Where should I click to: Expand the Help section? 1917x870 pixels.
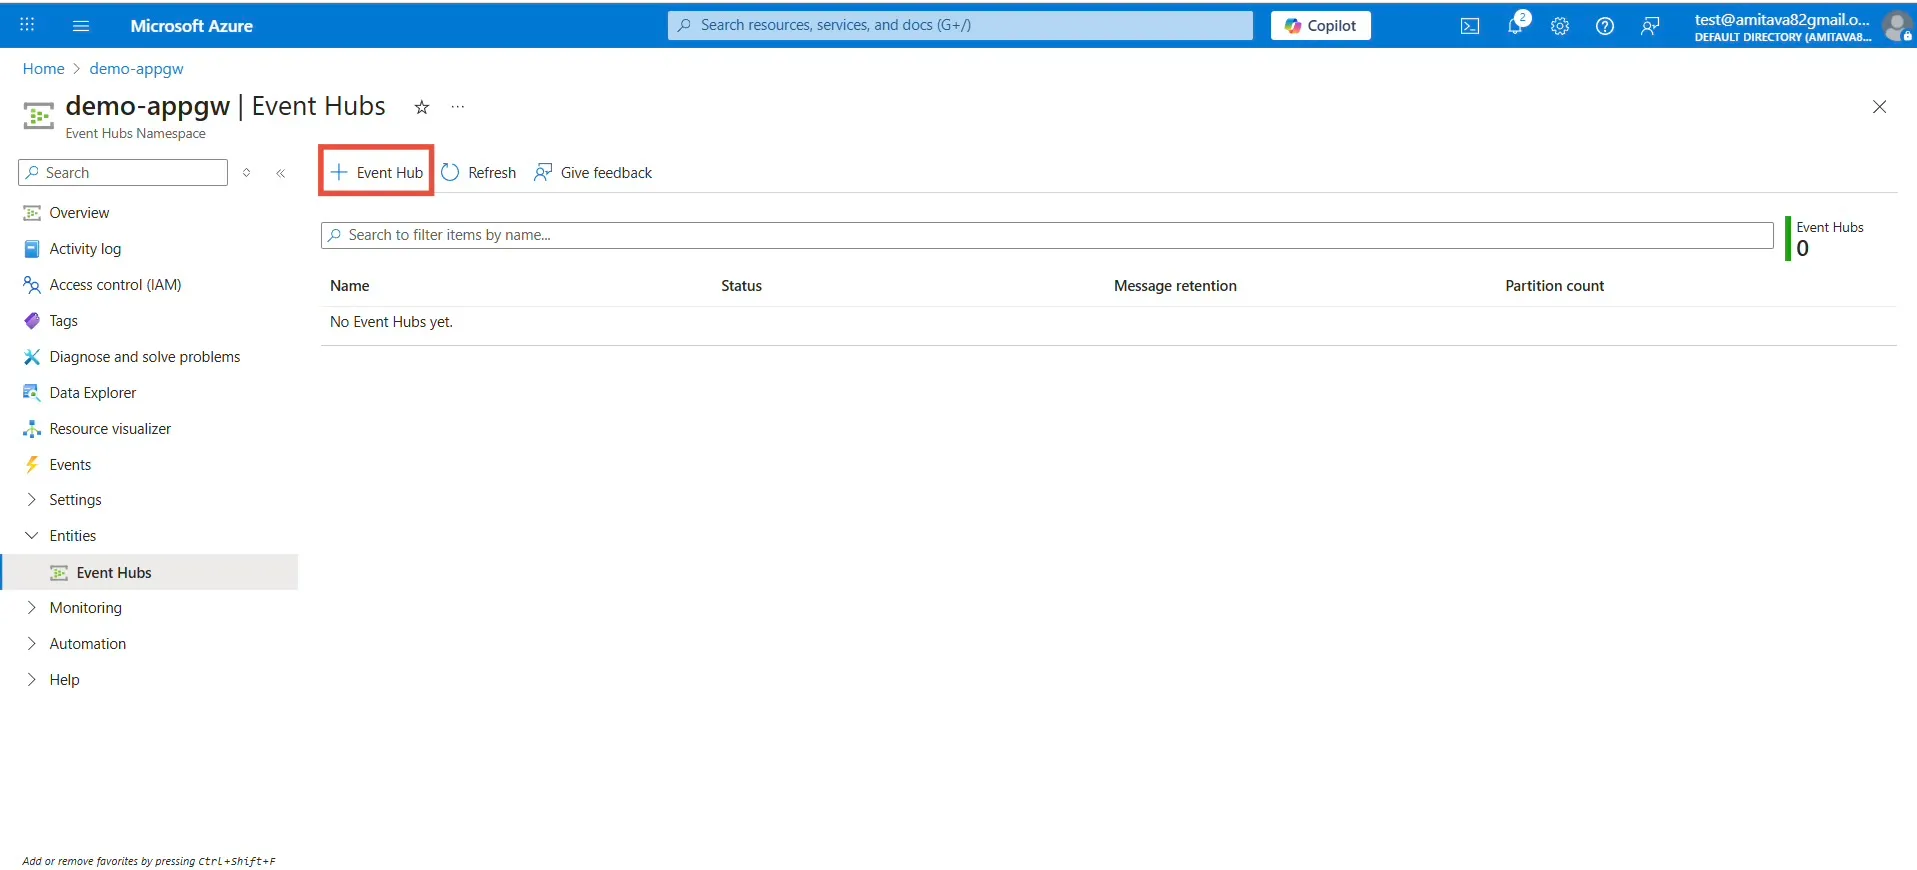point(32,680)
